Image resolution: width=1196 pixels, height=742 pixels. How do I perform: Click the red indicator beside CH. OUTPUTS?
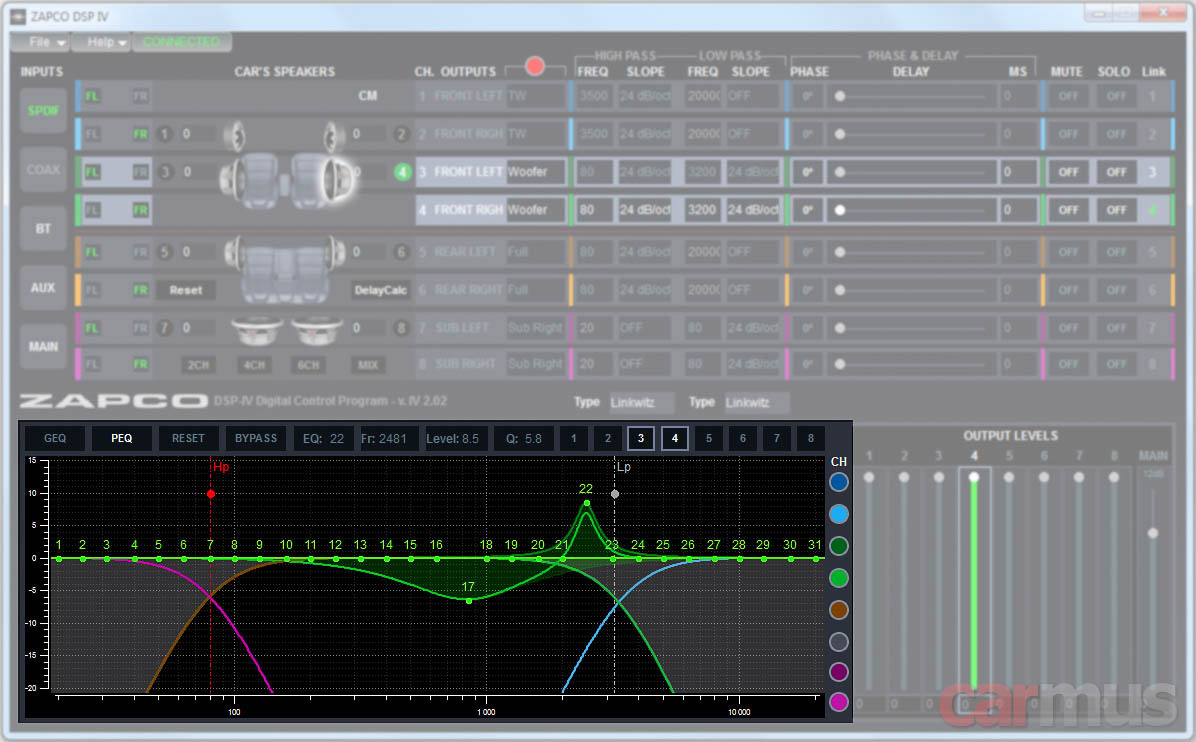click(x=535, y=66)
